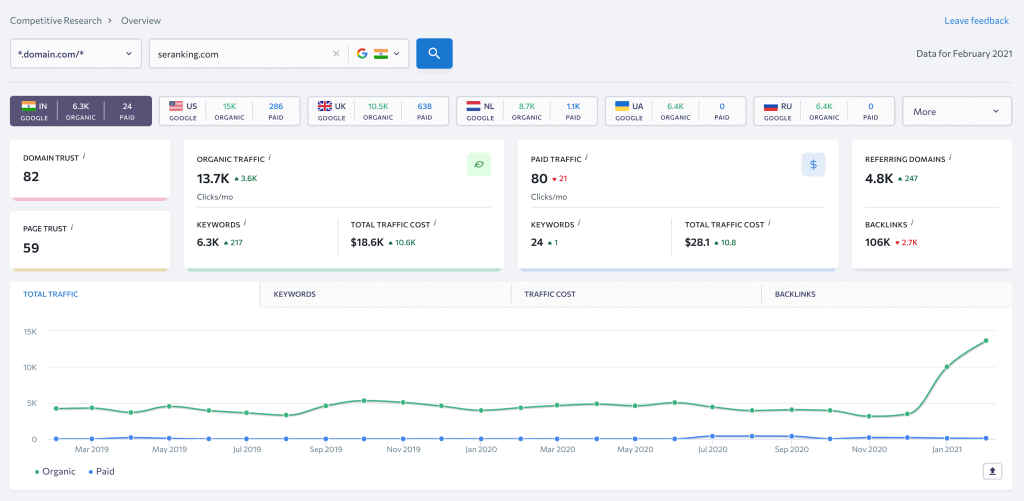1024x501 pixels.
Task: Click the Russia flag icon
Action: (771, 106)
